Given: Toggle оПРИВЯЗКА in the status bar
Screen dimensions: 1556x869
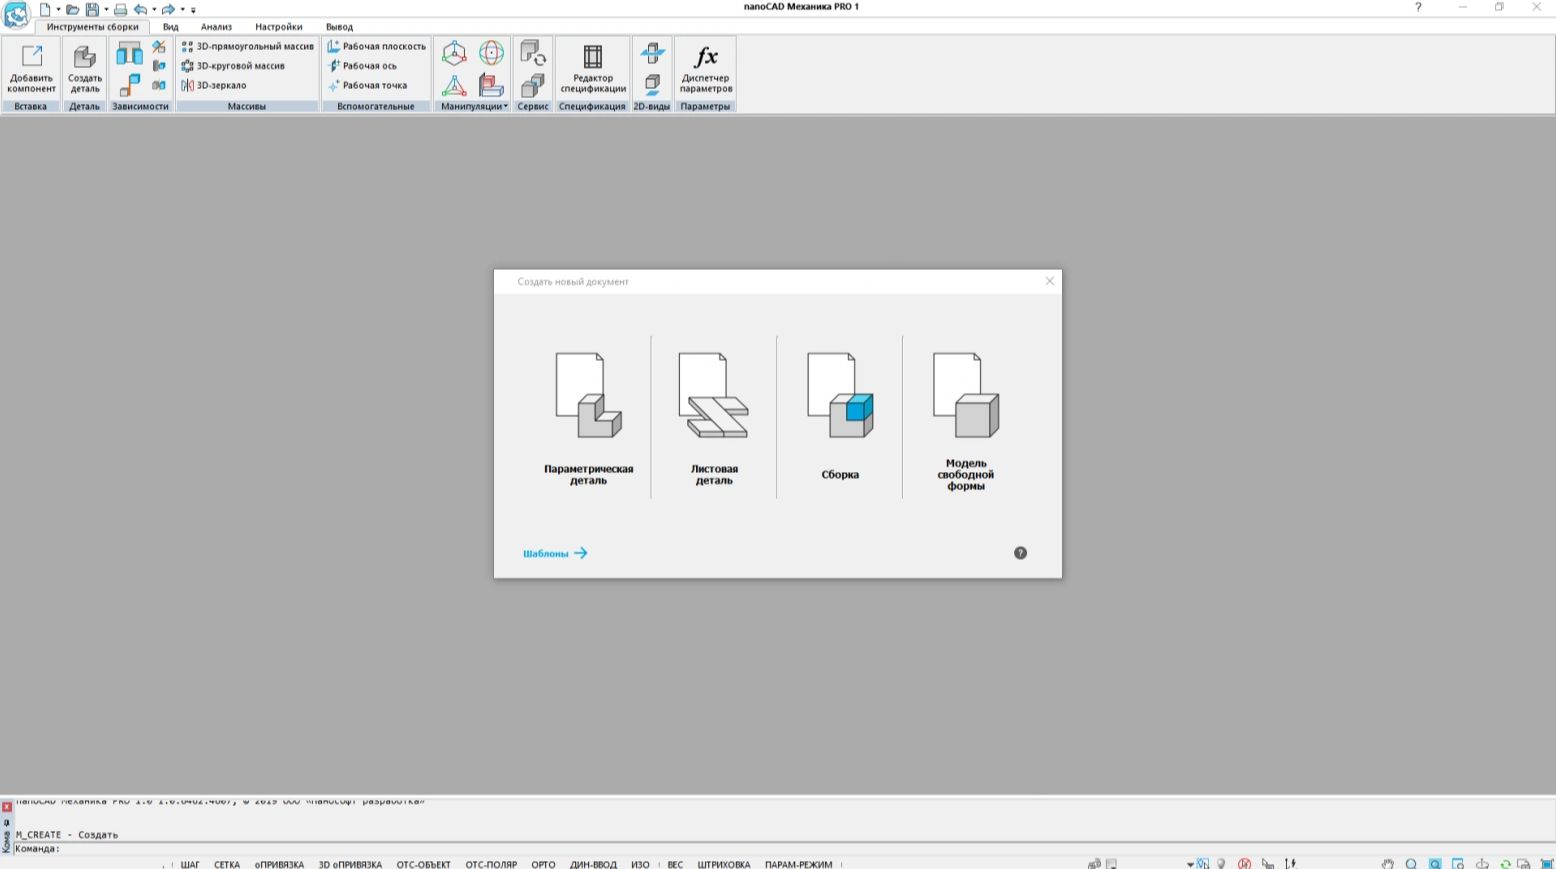Looking at the screenshot, I should coord(279,864).
